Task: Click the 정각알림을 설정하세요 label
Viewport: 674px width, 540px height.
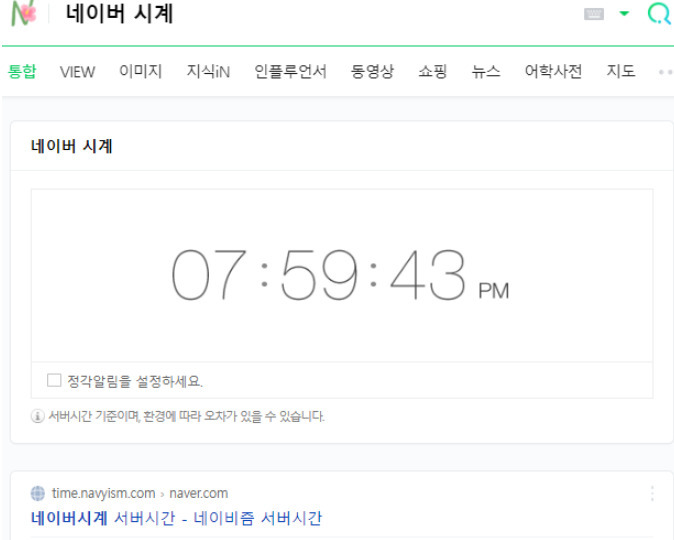Action: (x=135, y=381)
